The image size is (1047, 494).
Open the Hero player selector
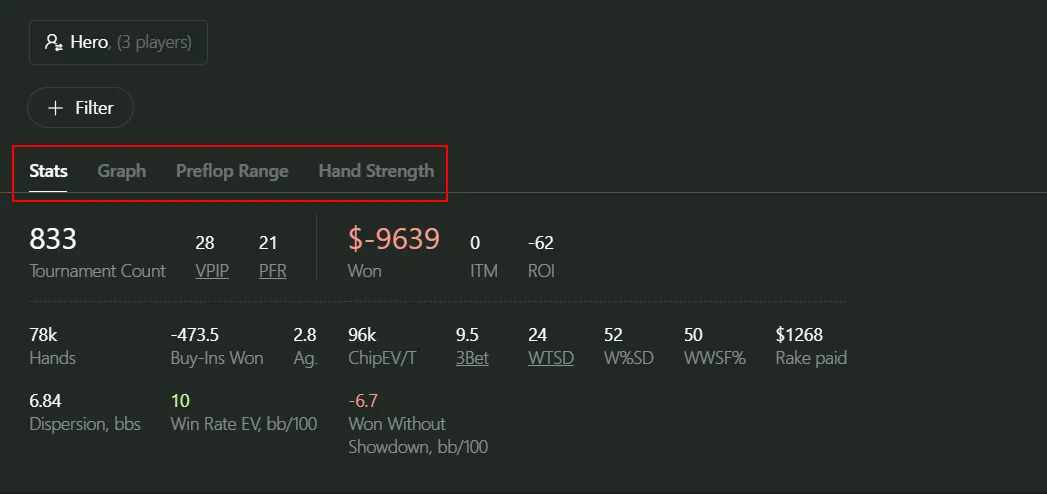click(x=118, y=43)
